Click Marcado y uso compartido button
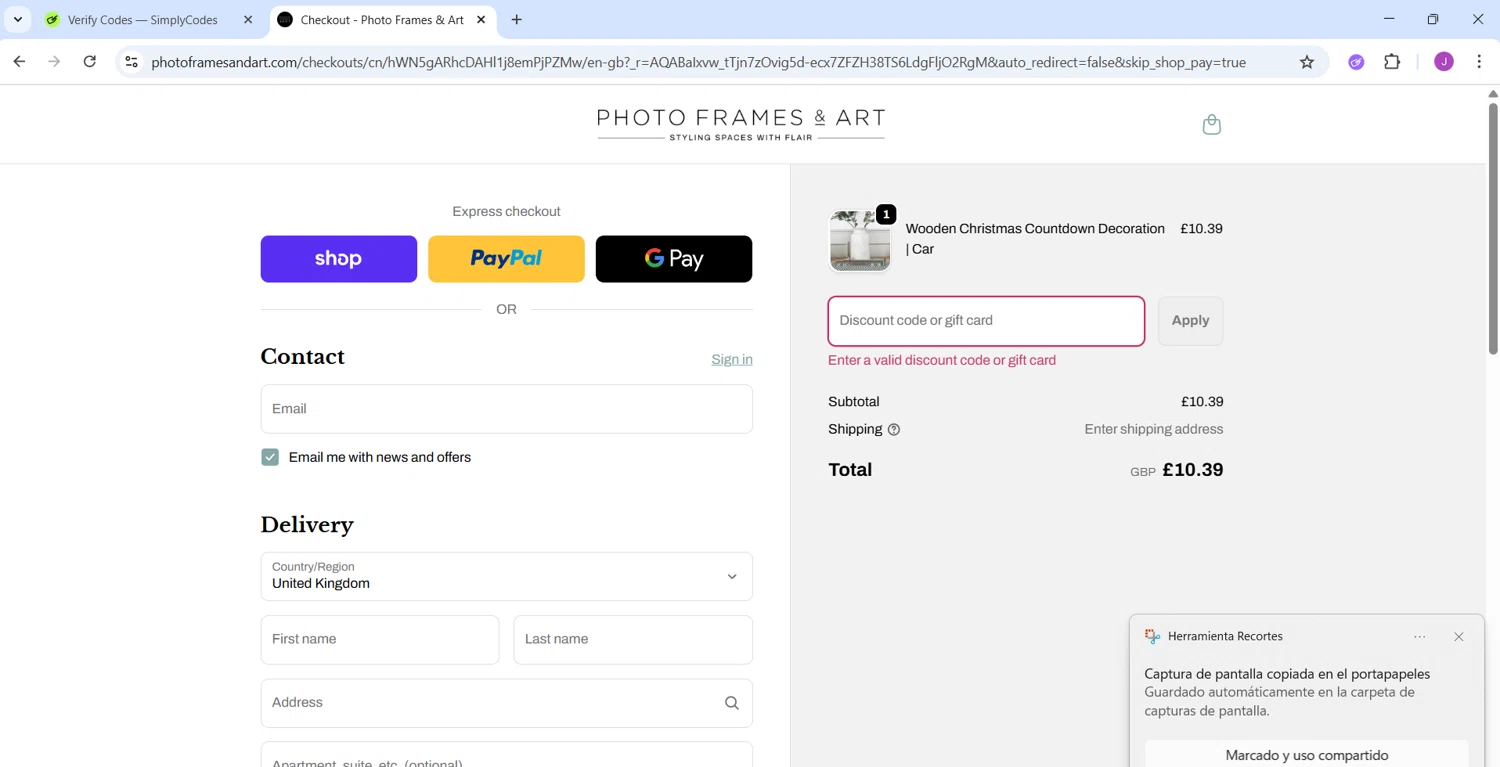Viewport: 1500px width, 767px height. click(1306, 755)
